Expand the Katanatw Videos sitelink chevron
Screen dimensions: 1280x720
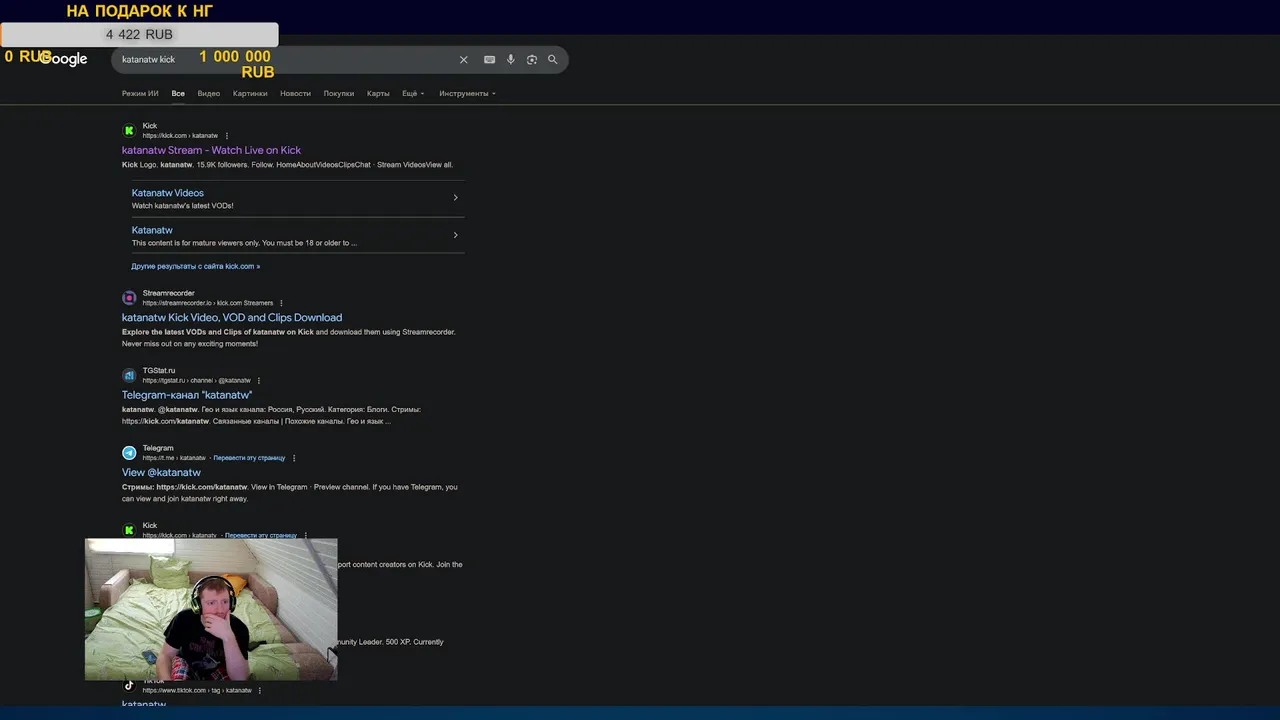pos(455,197)
